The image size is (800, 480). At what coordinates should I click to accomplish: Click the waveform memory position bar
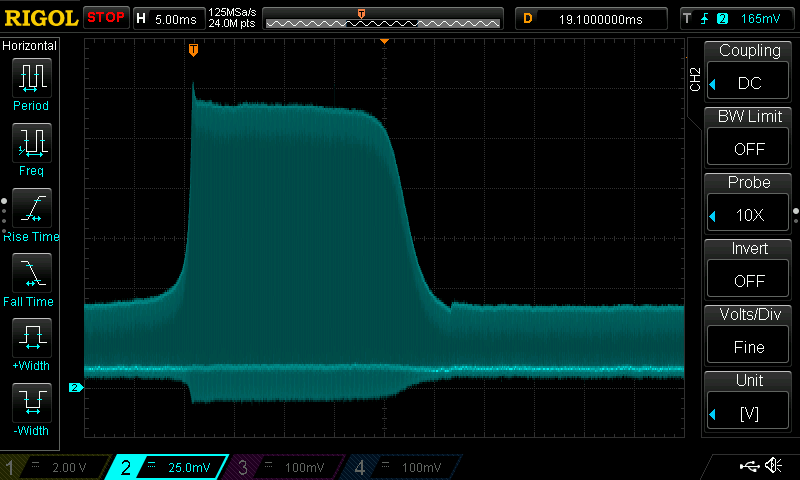point(383,19)
